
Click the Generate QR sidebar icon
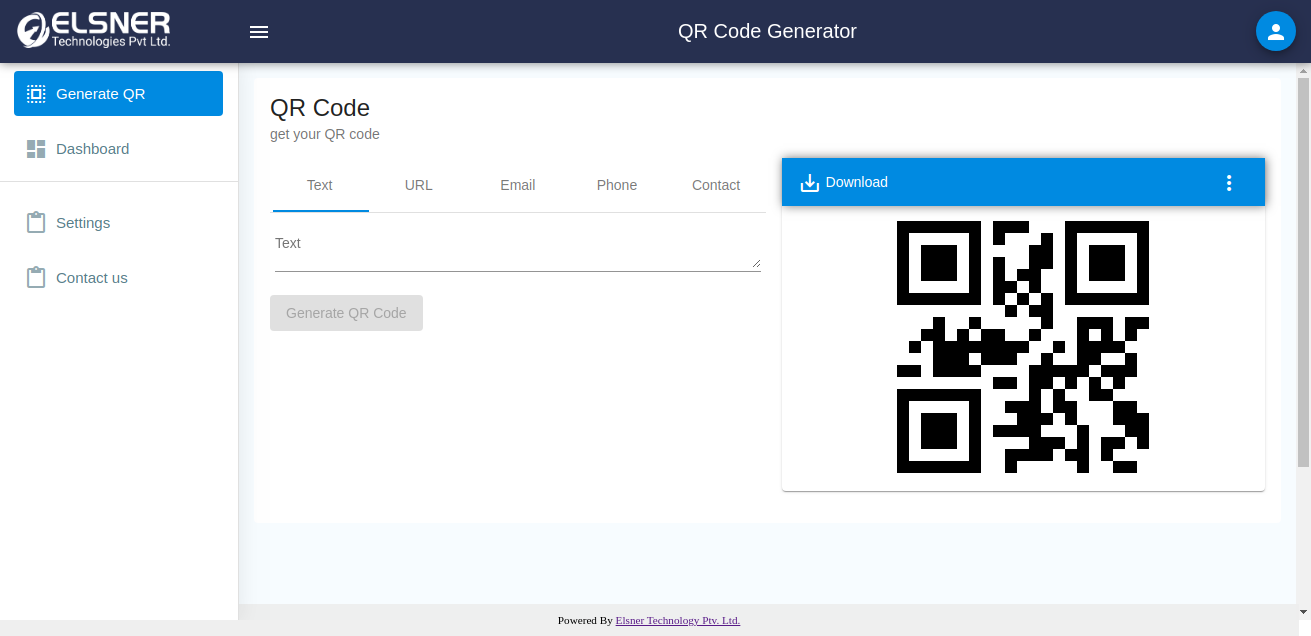[x=36, y=94]
